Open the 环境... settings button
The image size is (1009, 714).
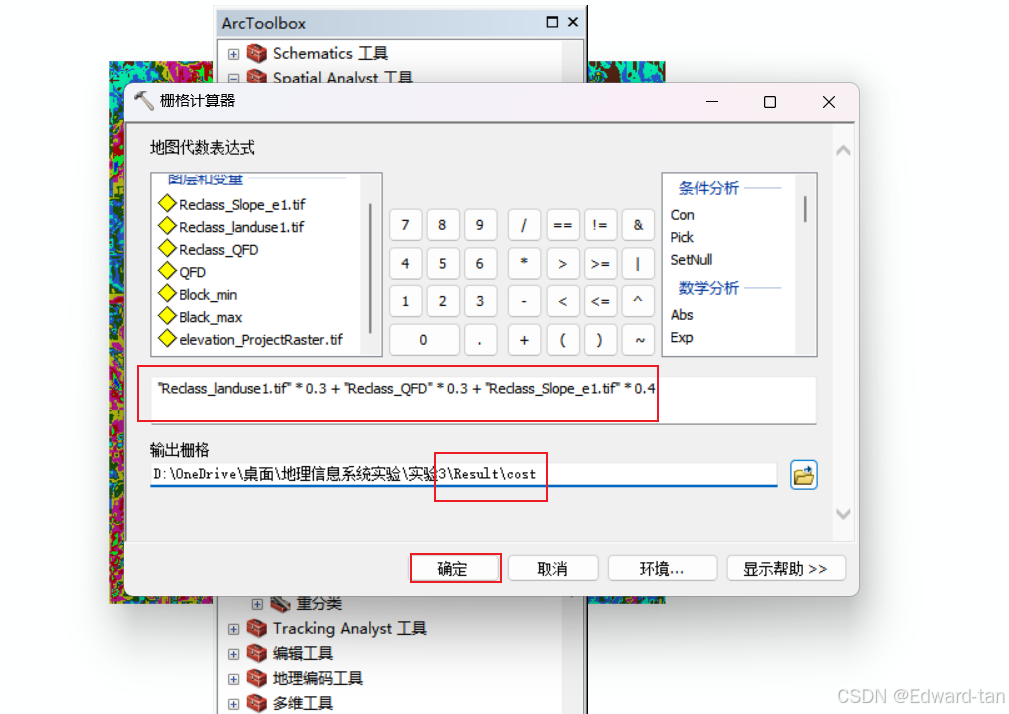pos(662,569)
